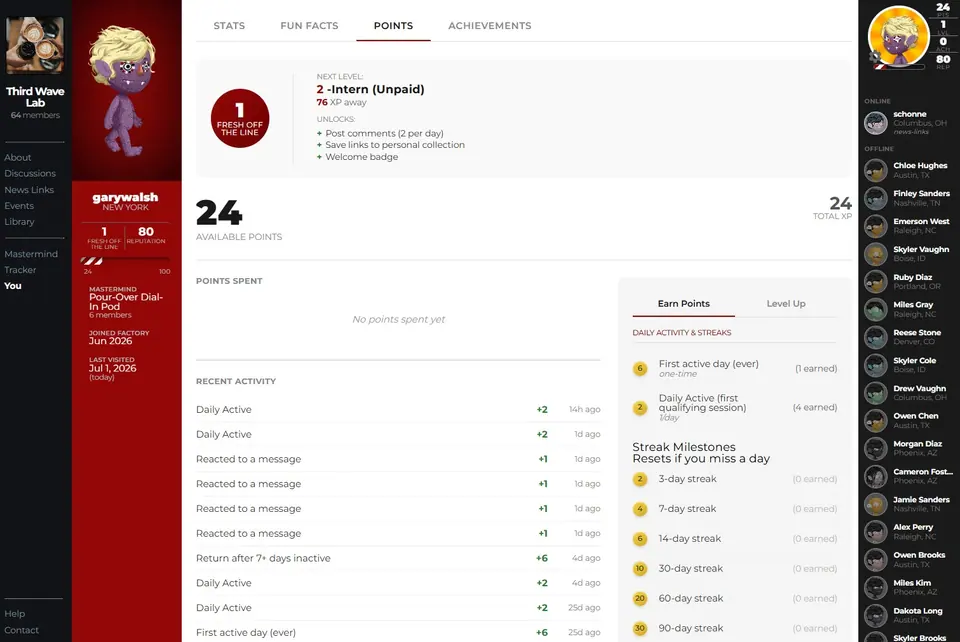Image resolution: width=960 pixels, height=642 pixels.
Task: Click the 'Streak Milestones' heading
Action: pyautogui.click(x=684, y=447)
